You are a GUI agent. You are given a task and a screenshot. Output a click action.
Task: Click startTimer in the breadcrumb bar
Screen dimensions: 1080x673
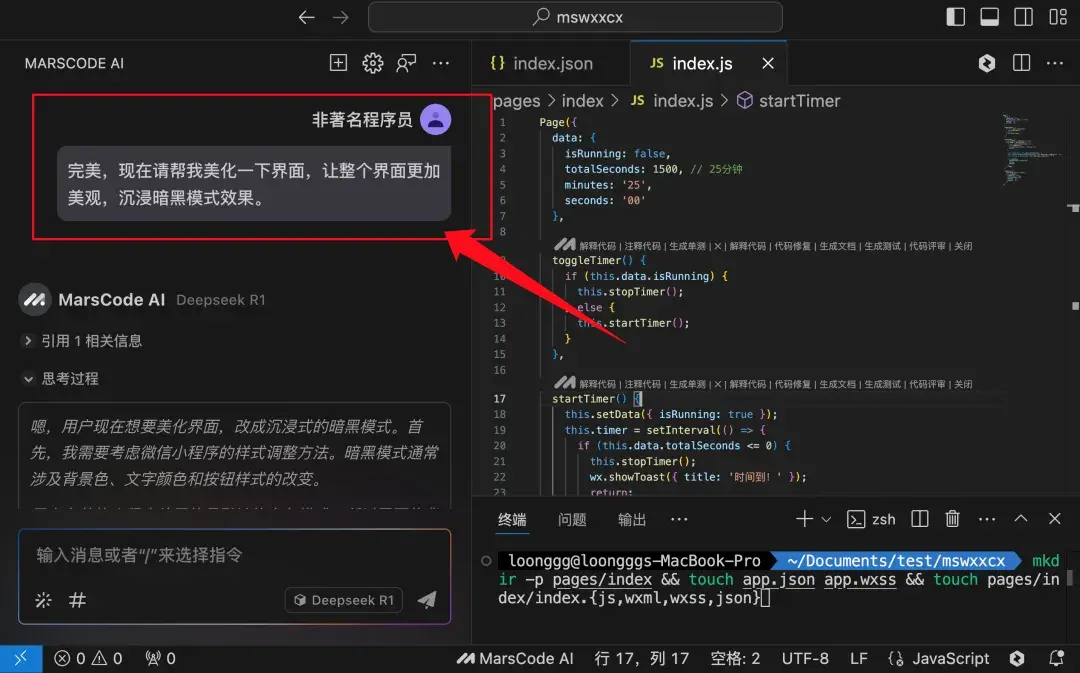[x=801, y=100]
